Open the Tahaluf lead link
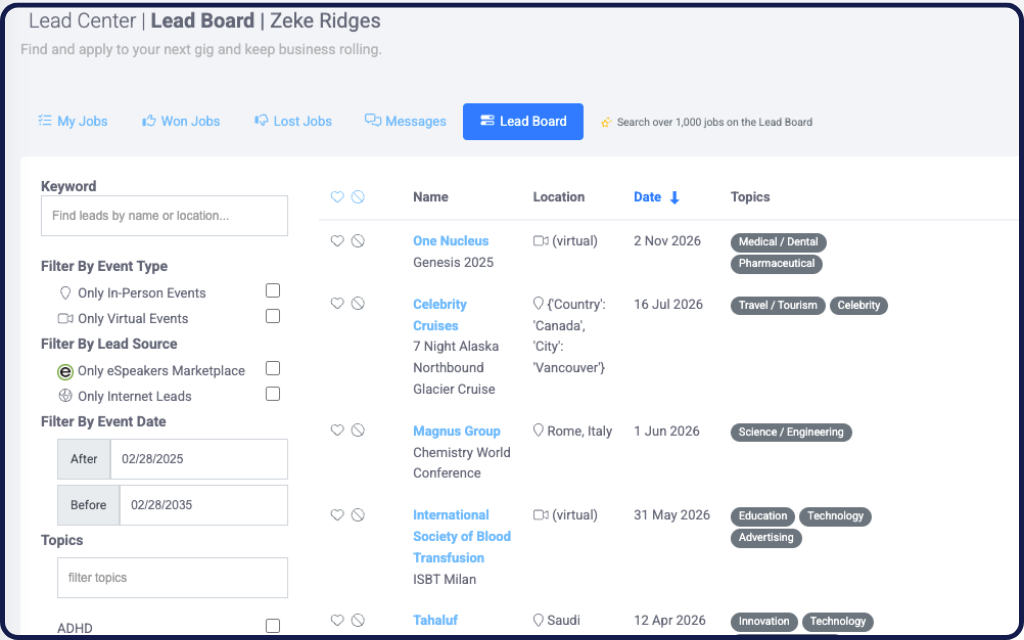Image resolution: width=1024 pixels, height=640 pixels. [435, 620]
